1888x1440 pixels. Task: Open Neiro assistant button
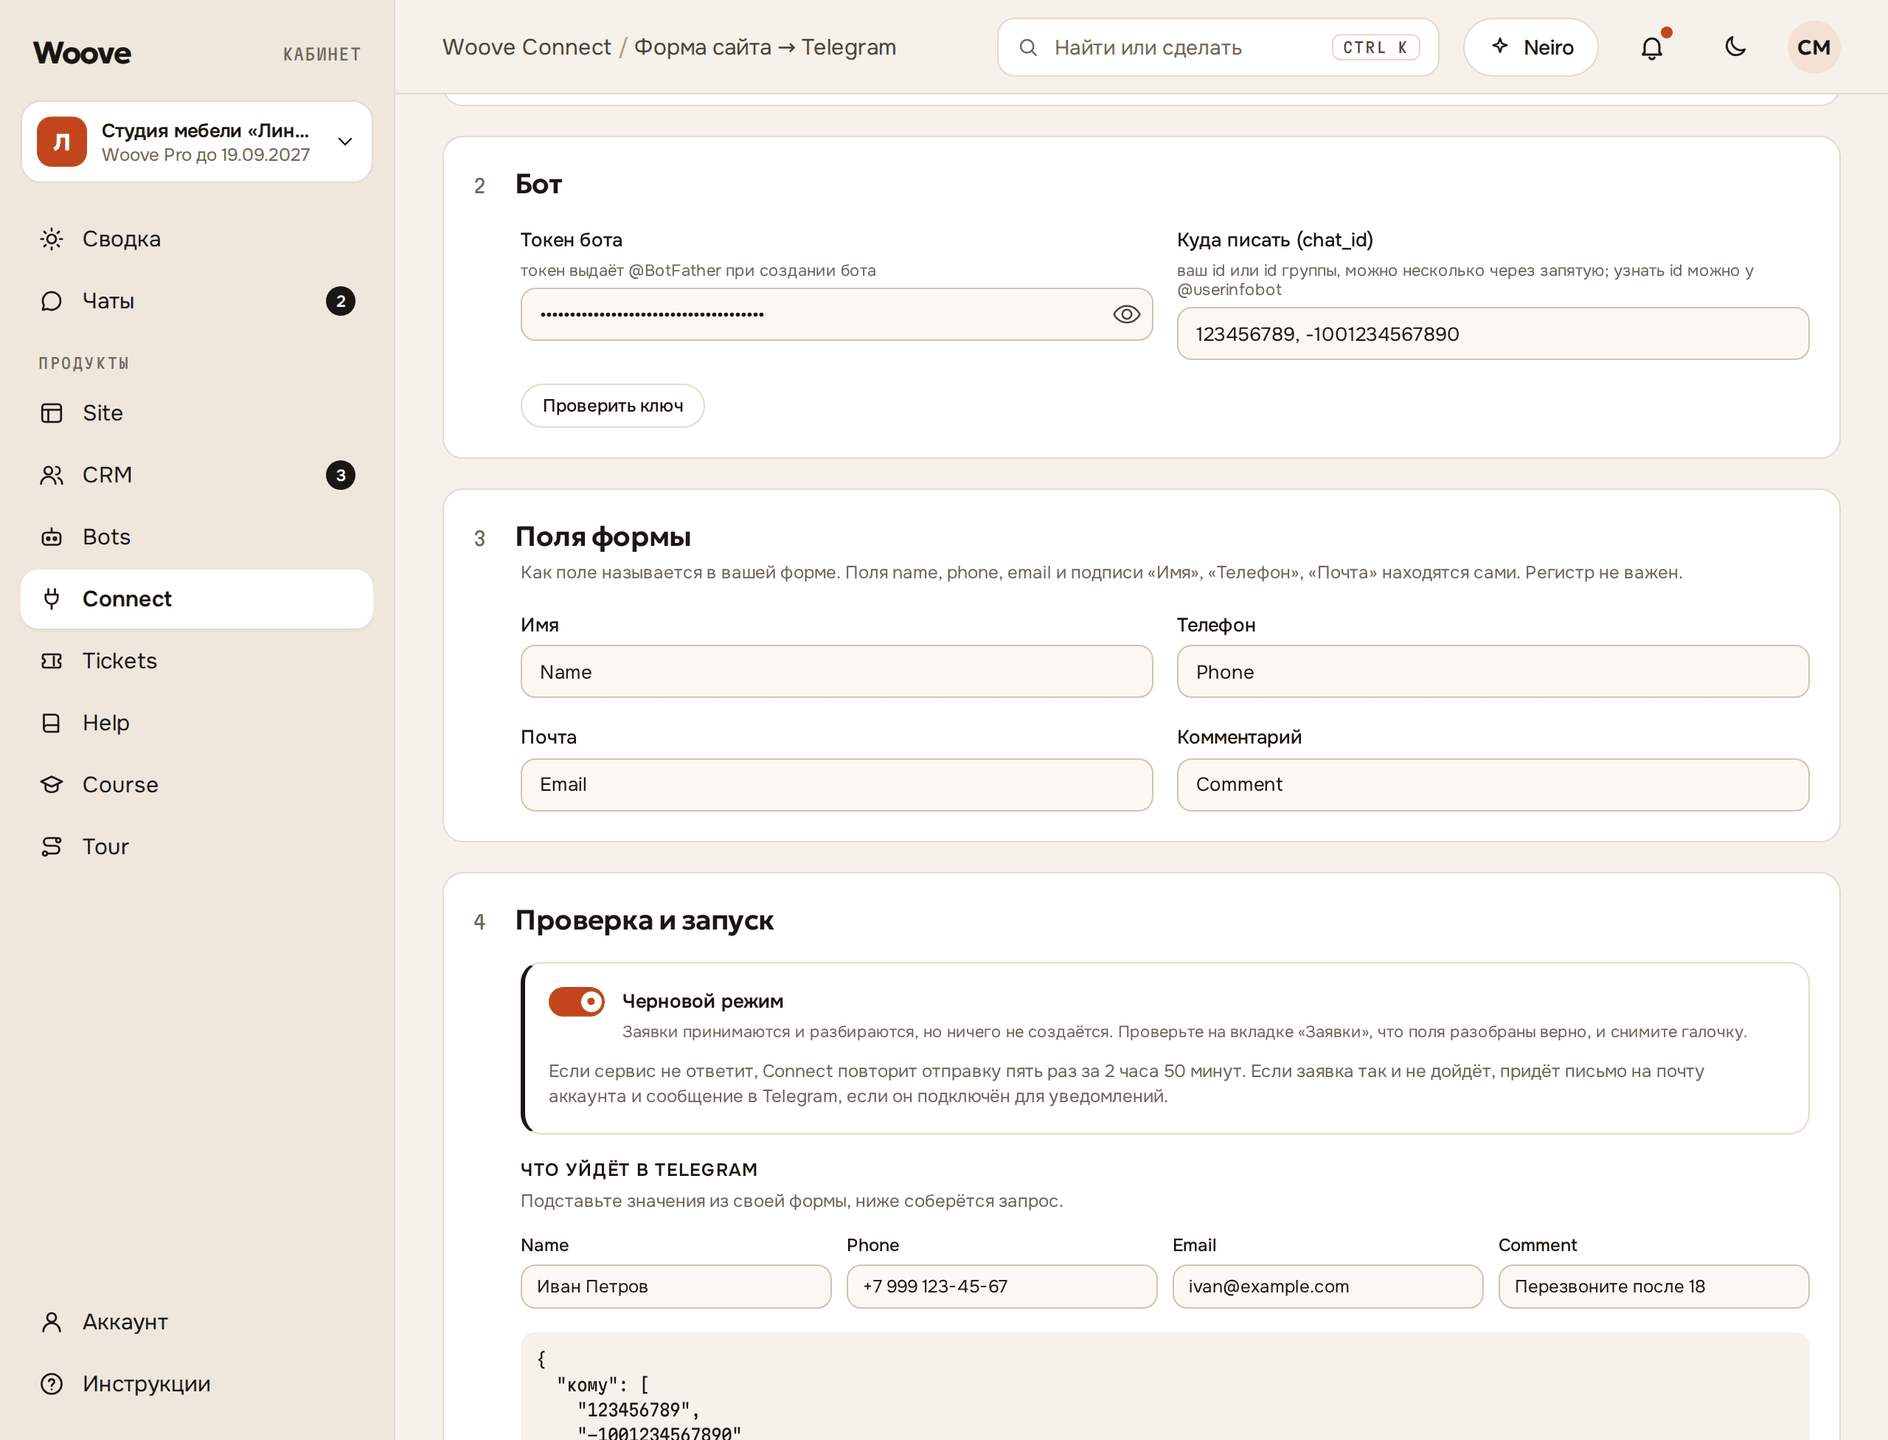[x=1531, y=47]
